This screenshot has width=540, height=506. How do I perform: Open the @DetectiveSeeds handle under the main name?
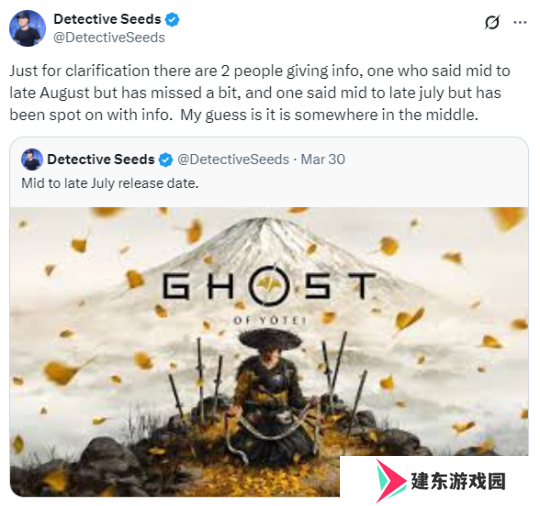[x=109, y=38]
